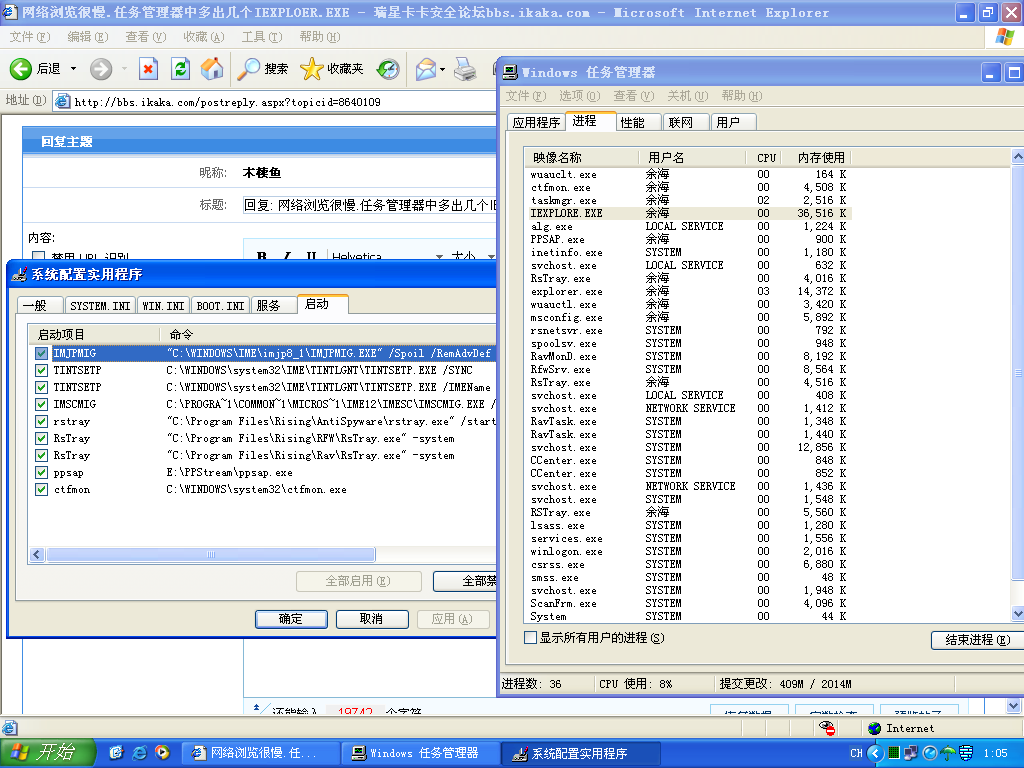Click IE Refresh icon
1024x768 pixels.
[180, 69]
